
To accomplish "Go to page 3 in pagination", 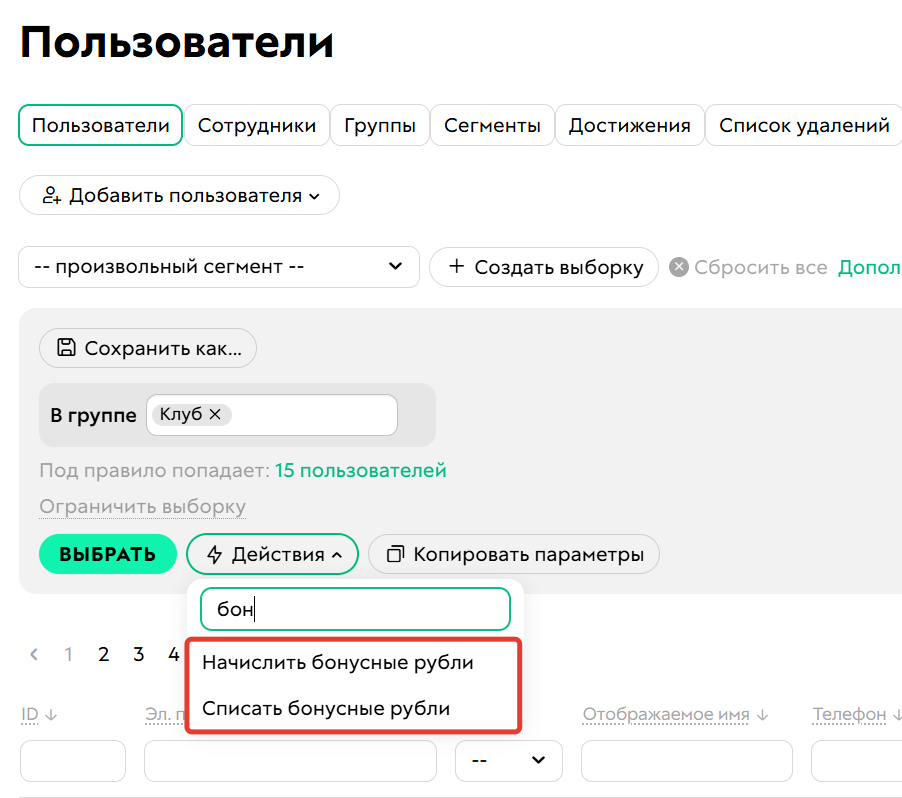I will pos(138,654).
